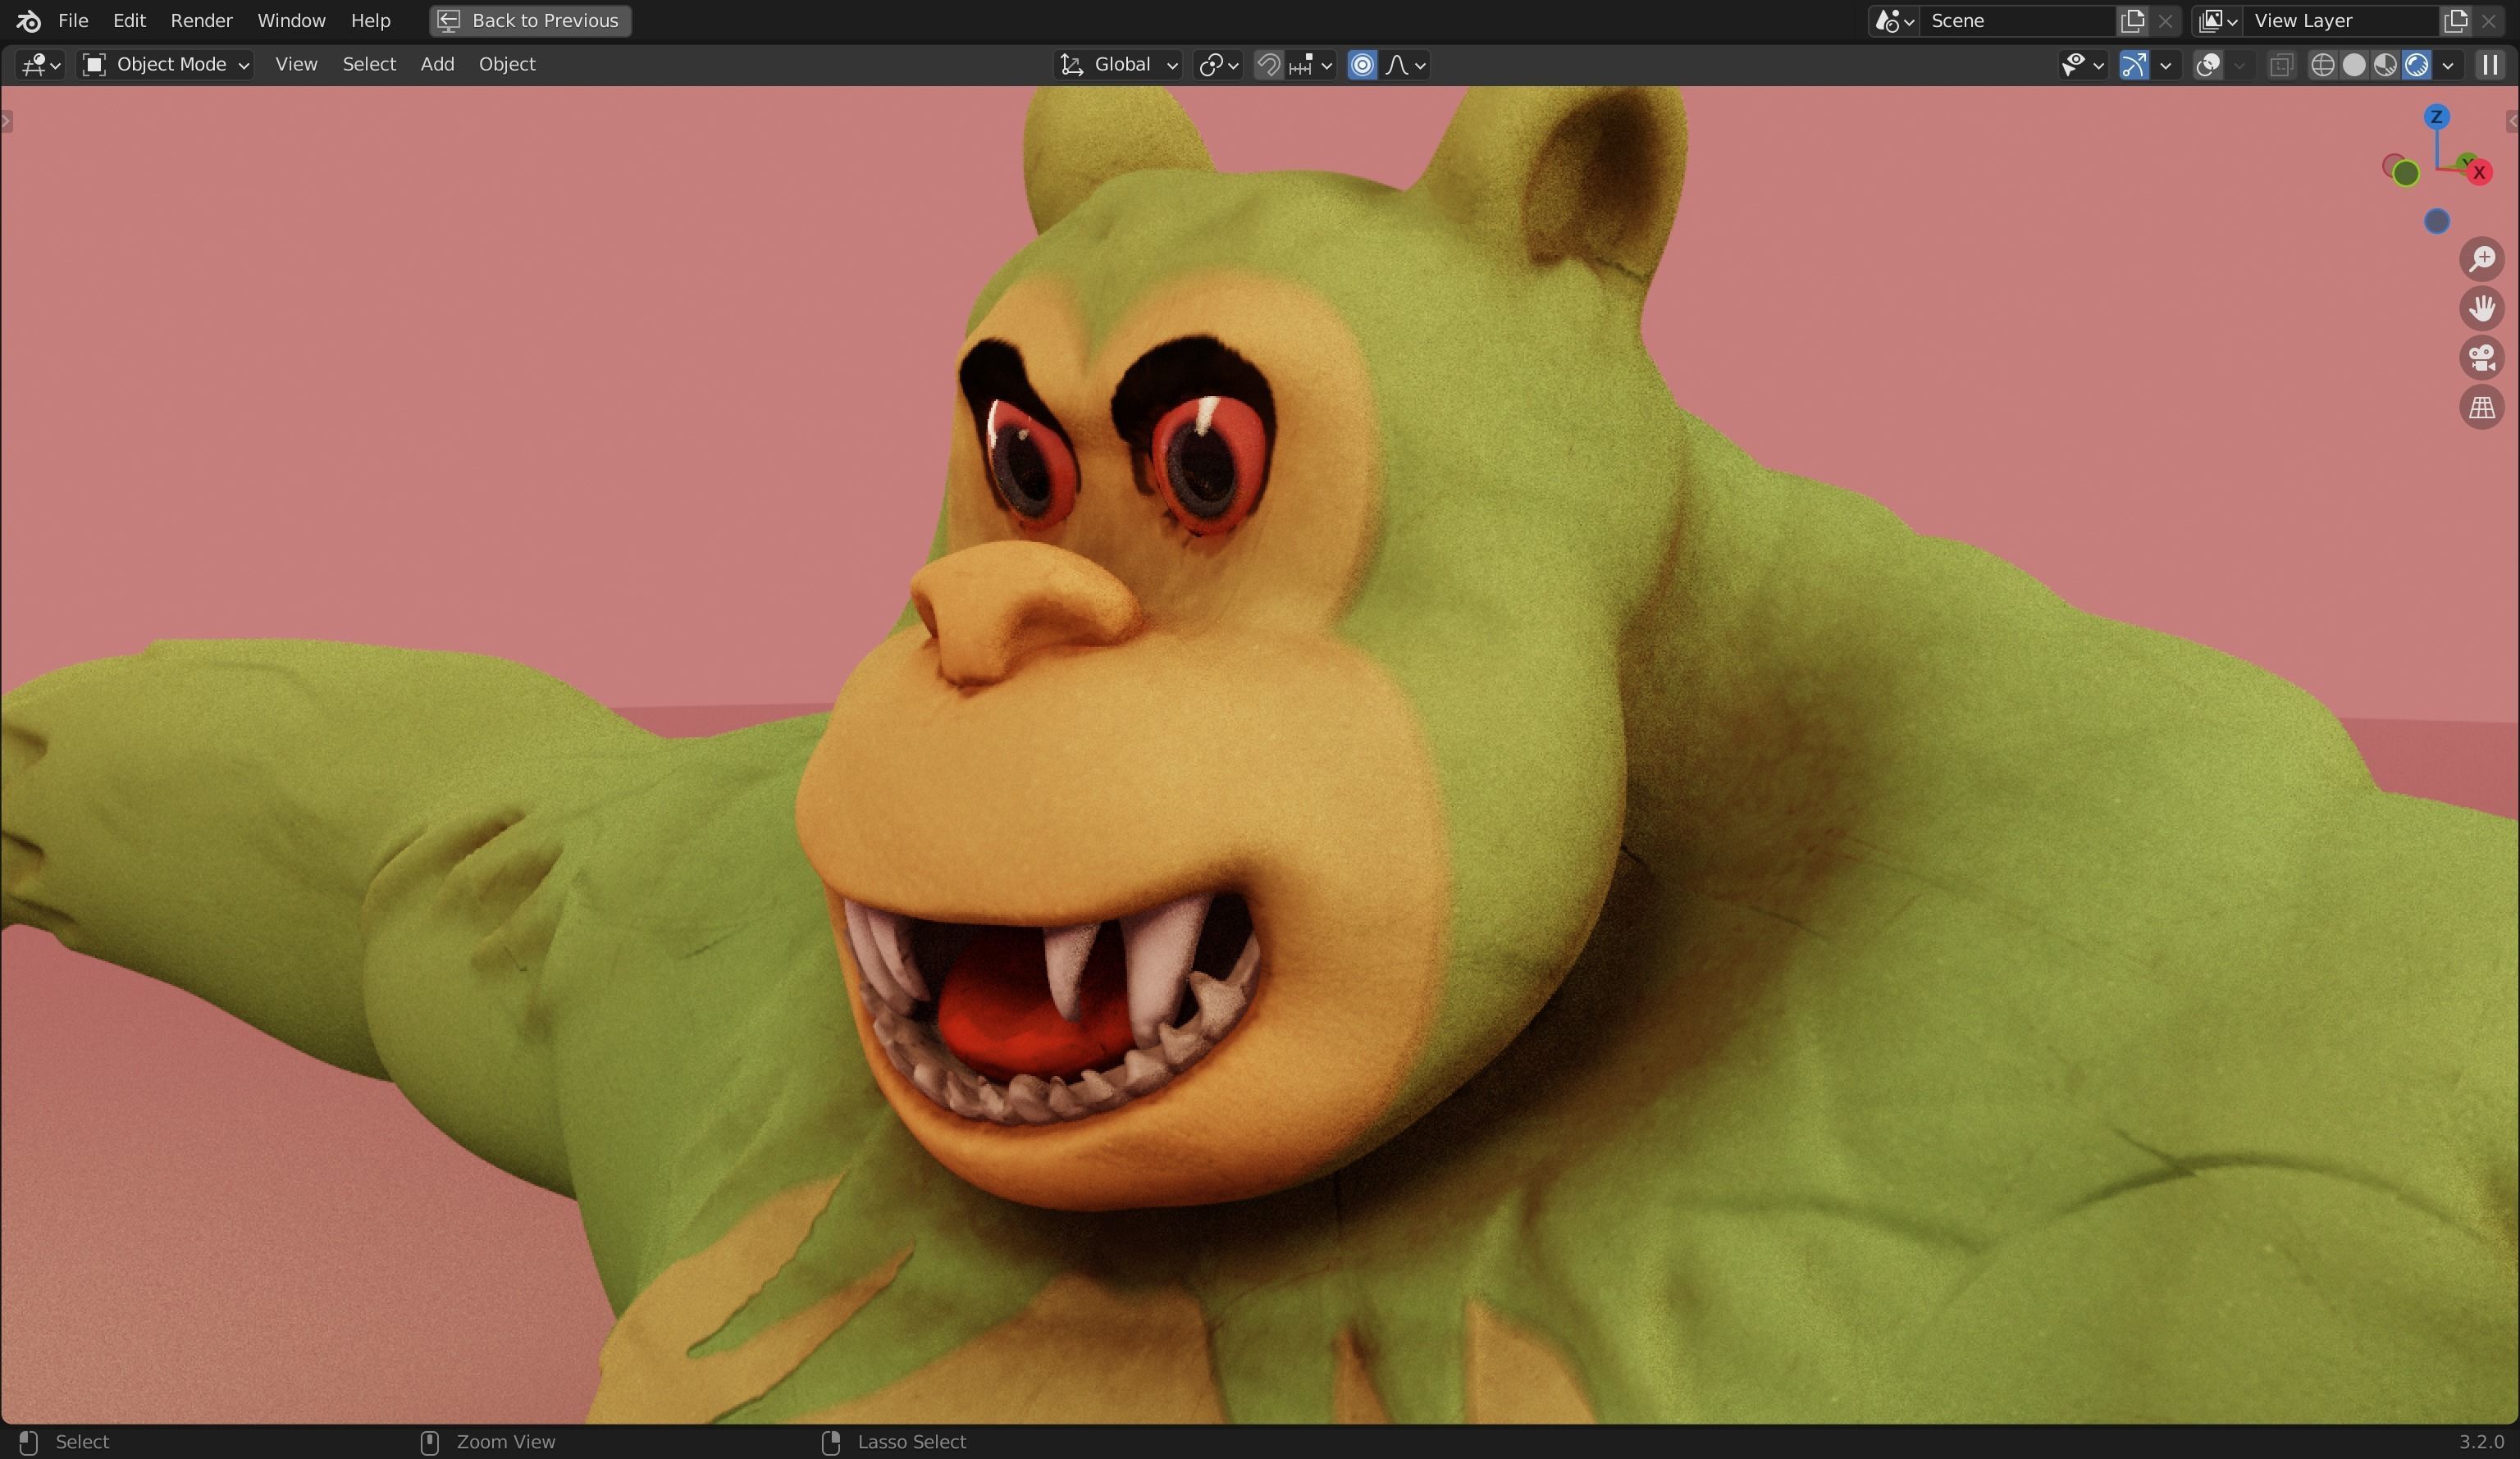Expand the right sidebar arrow tab
2520x1459 pixels.
tap(2512, 121)
